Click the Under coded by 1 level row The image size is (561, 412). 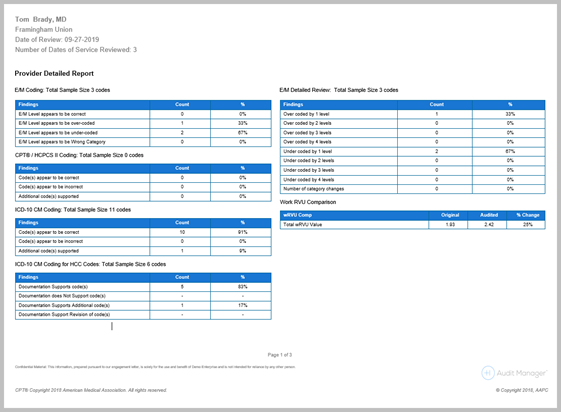(413, 151)
